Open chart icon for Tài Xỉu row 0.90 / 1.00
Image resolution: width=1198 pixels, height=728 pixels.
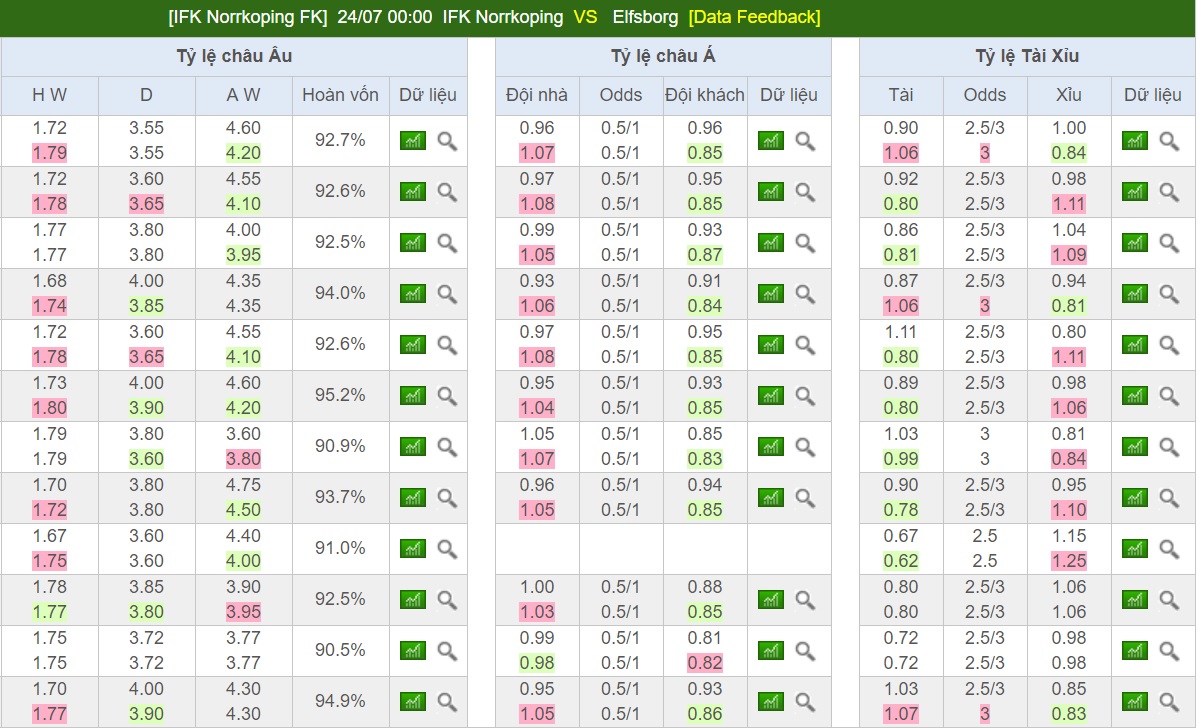(x=1135, y=141)
